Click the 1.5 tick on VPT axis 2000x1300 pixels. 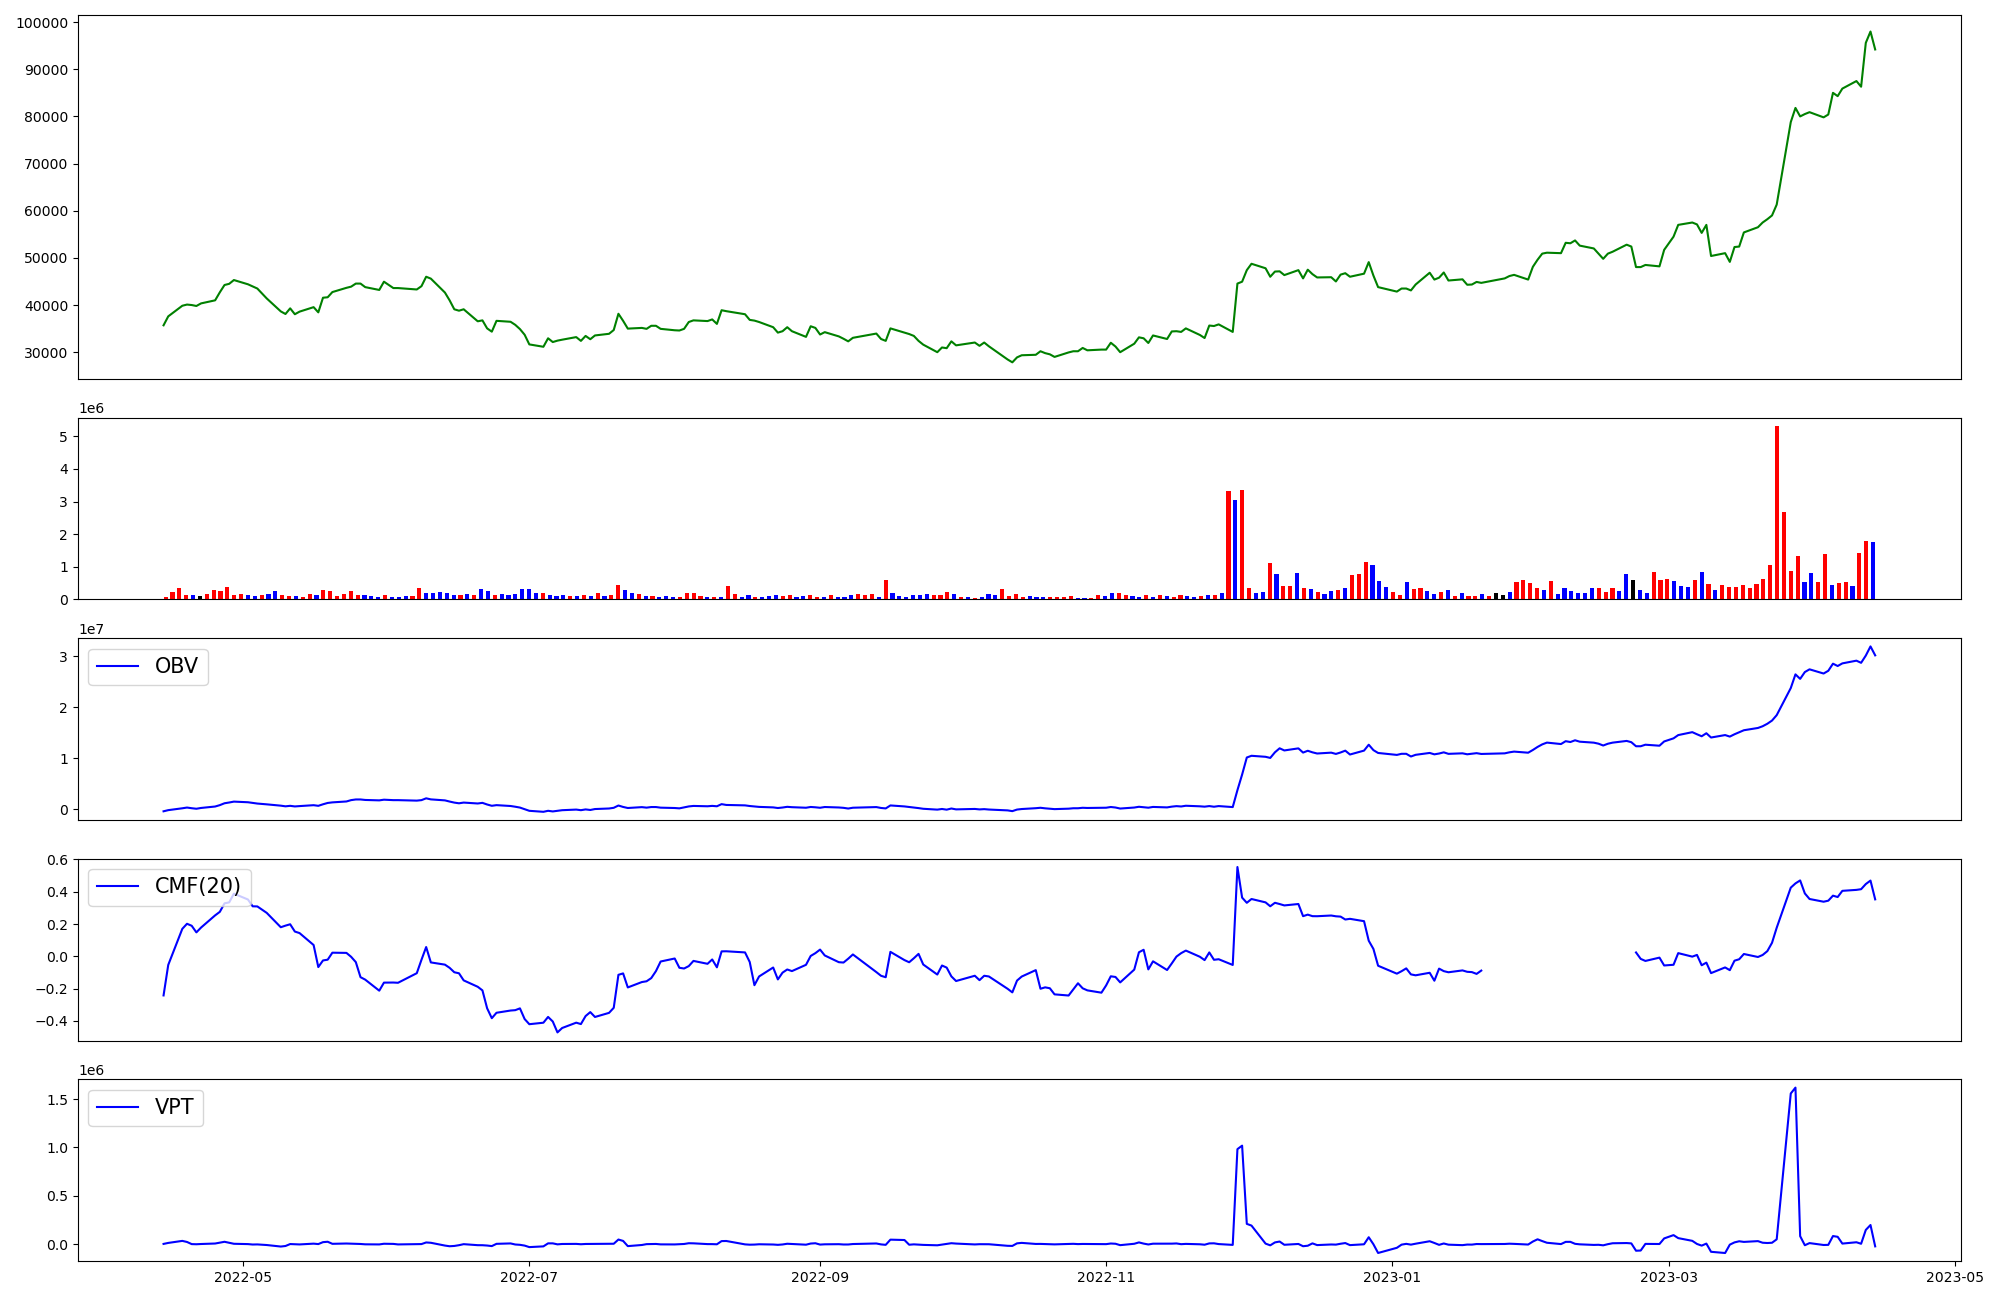[x=57, y=1100]
